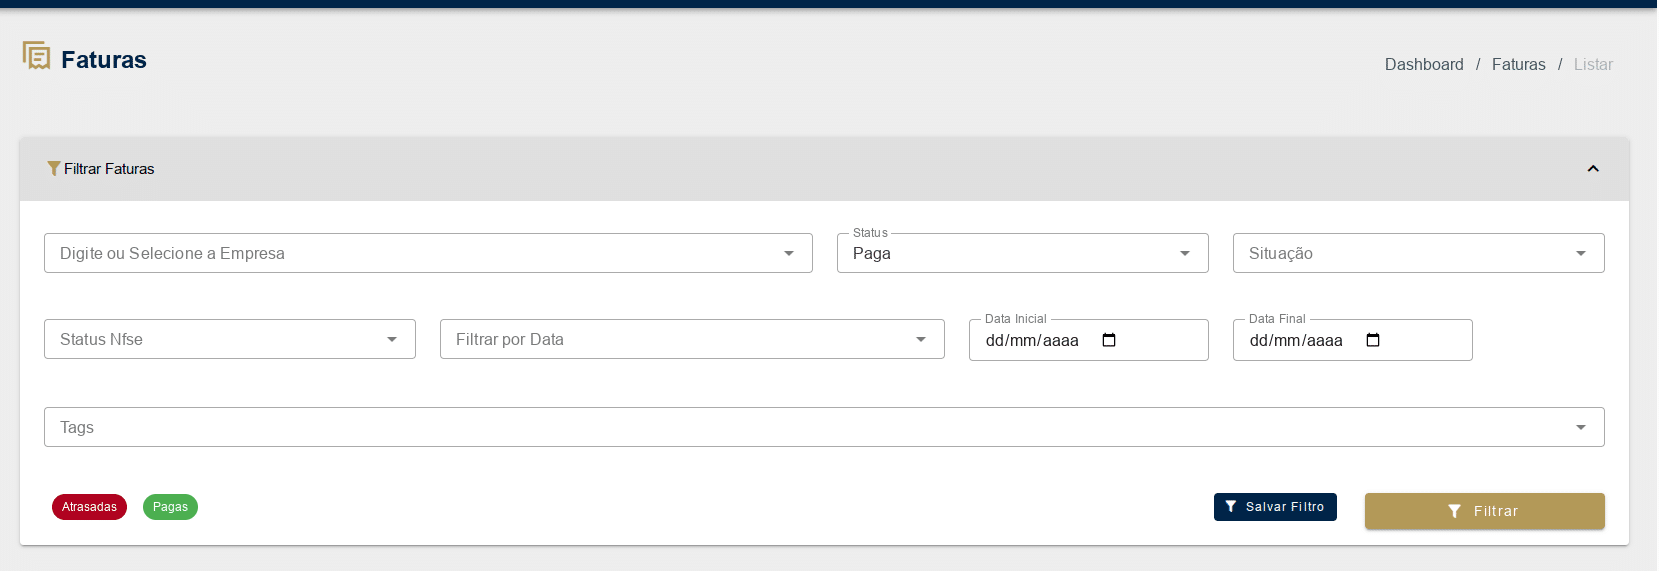Click the Listar breadcrumb item
This screenshot has width=1659, height=571.
coord(1593,64)
